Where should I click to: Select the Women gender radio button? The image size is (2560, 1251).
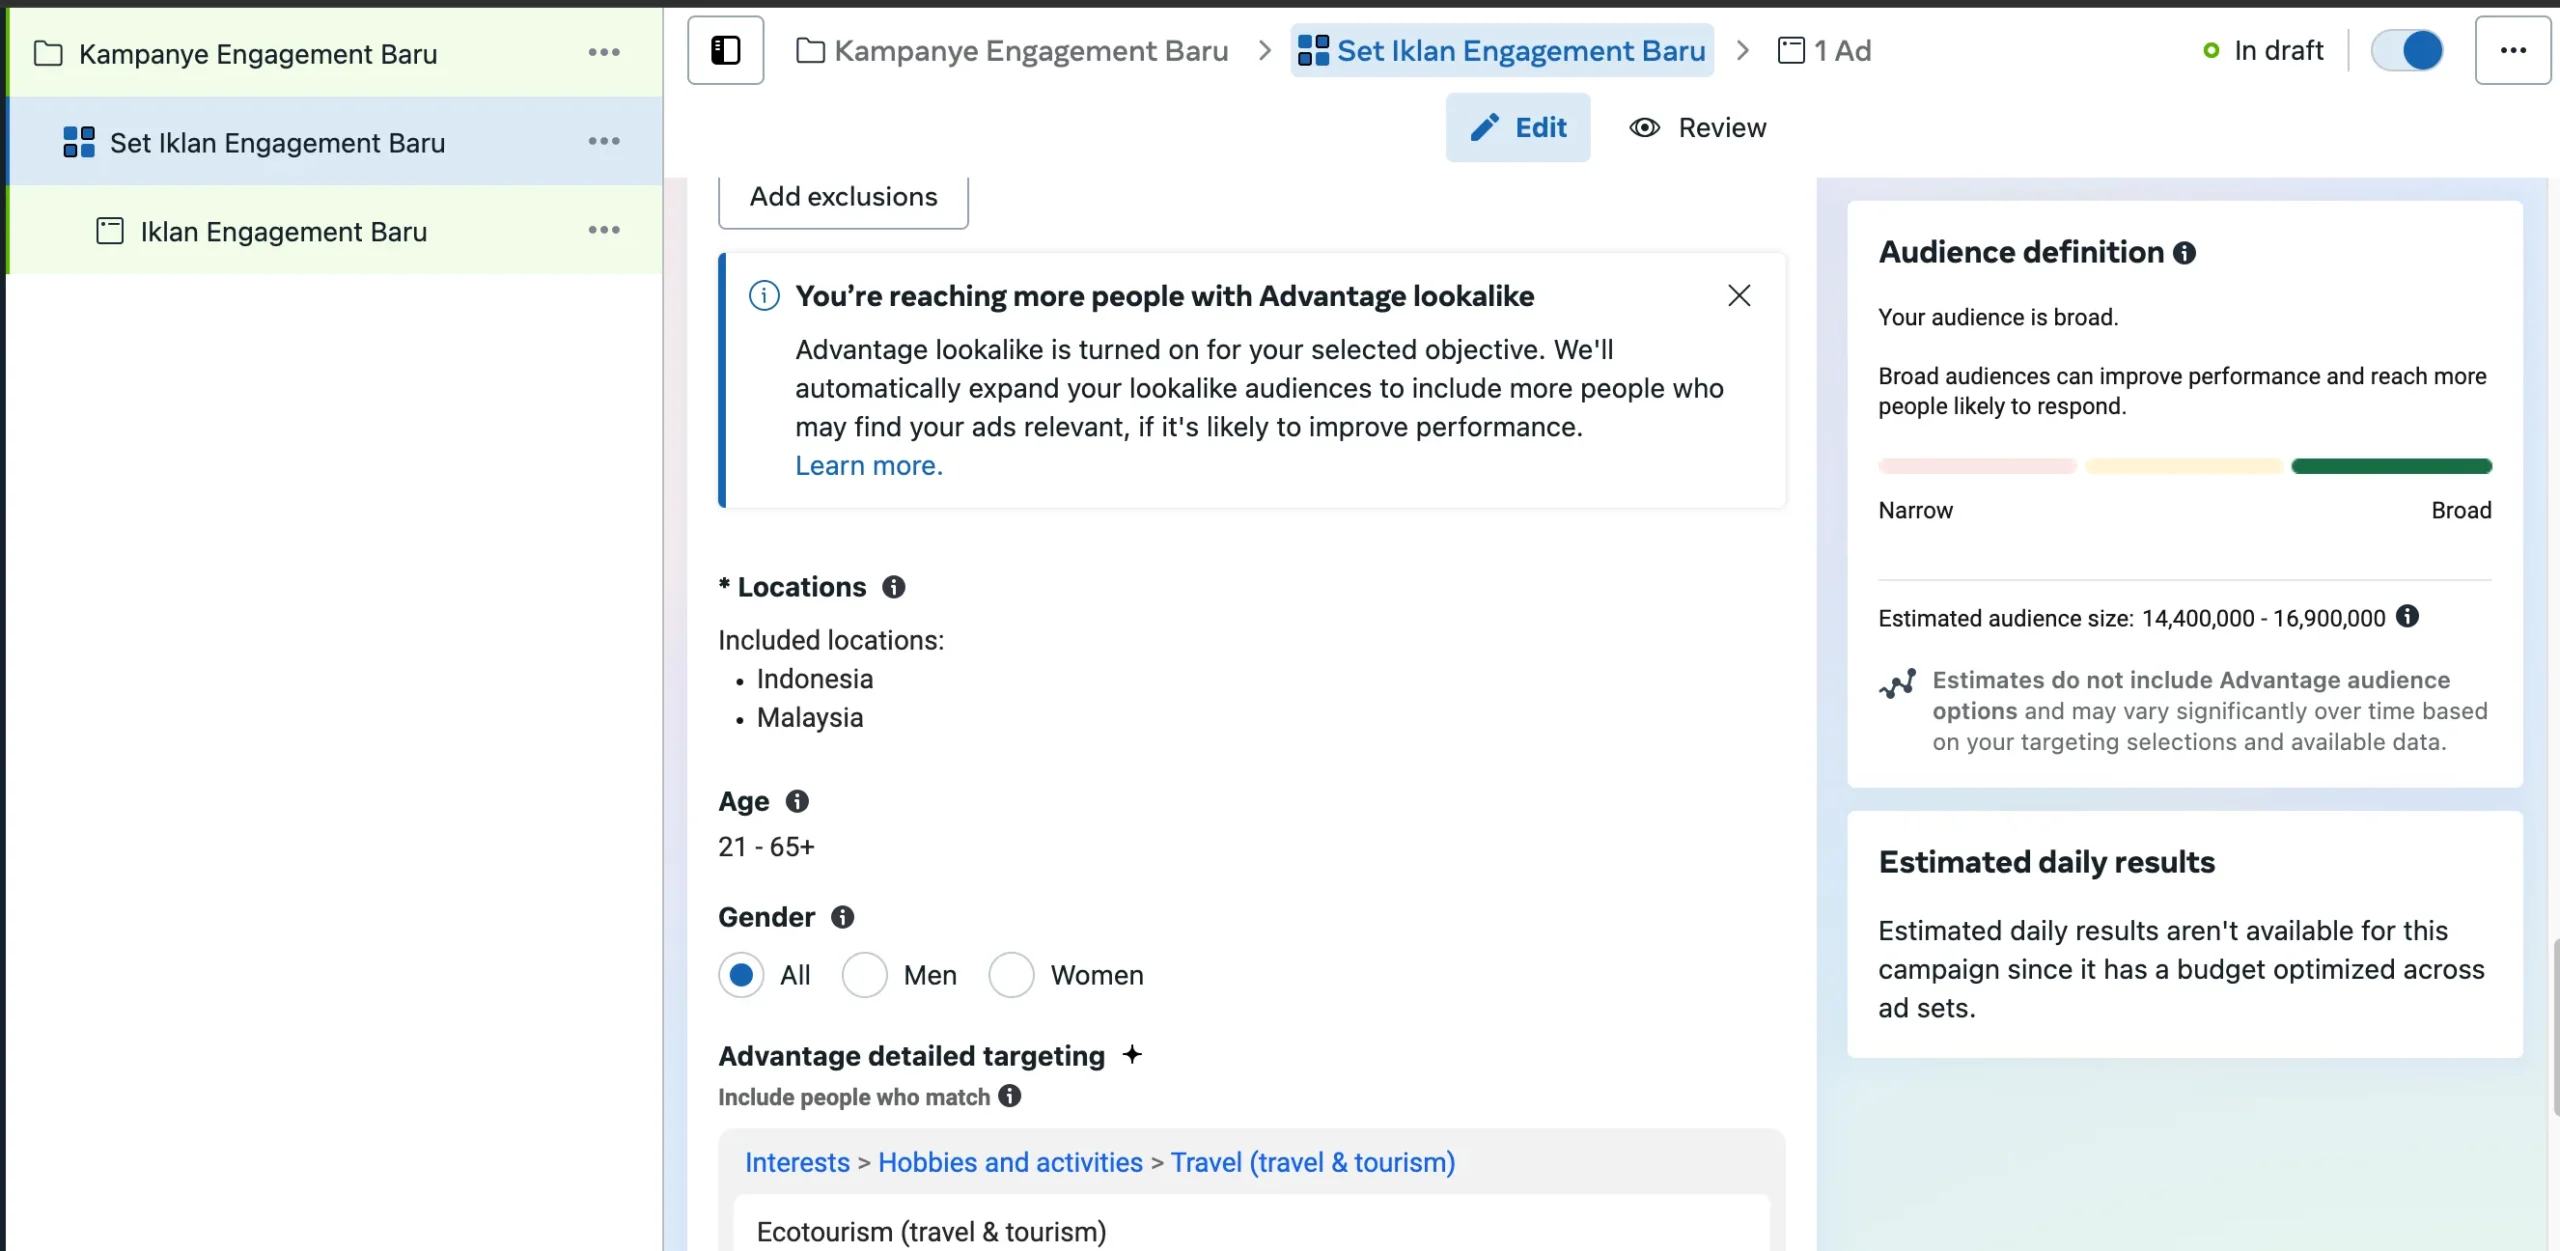click(1011, 975)
